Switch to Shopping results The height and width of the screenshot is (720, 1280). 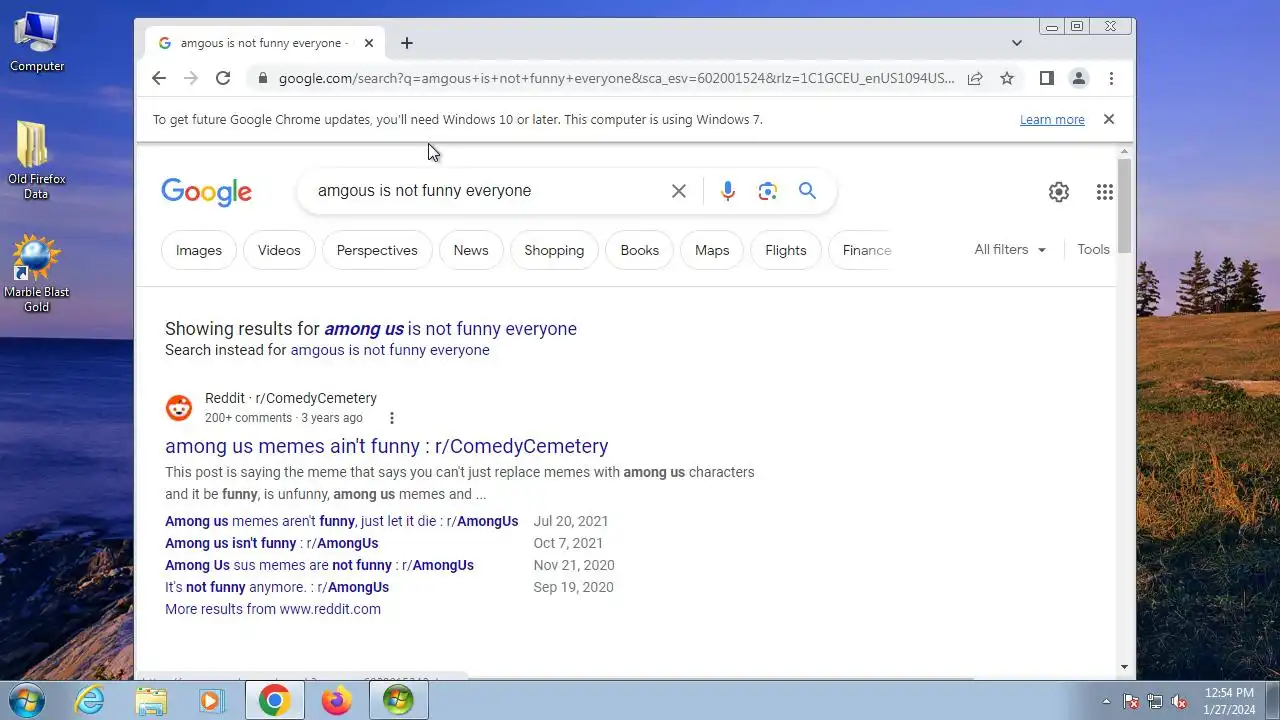tap(554, 250)
